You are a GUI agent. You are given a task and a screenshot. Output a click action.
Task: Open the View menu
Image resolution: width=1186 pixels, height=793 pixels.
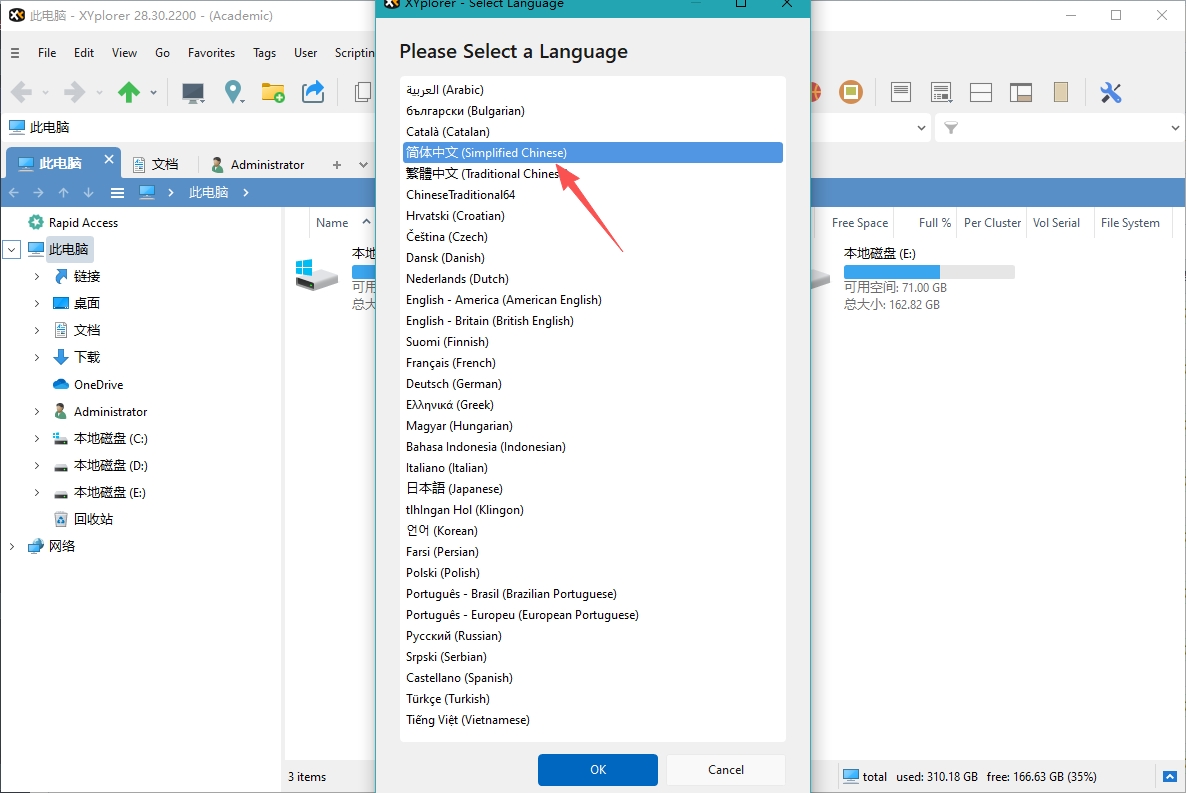point(124,52)
